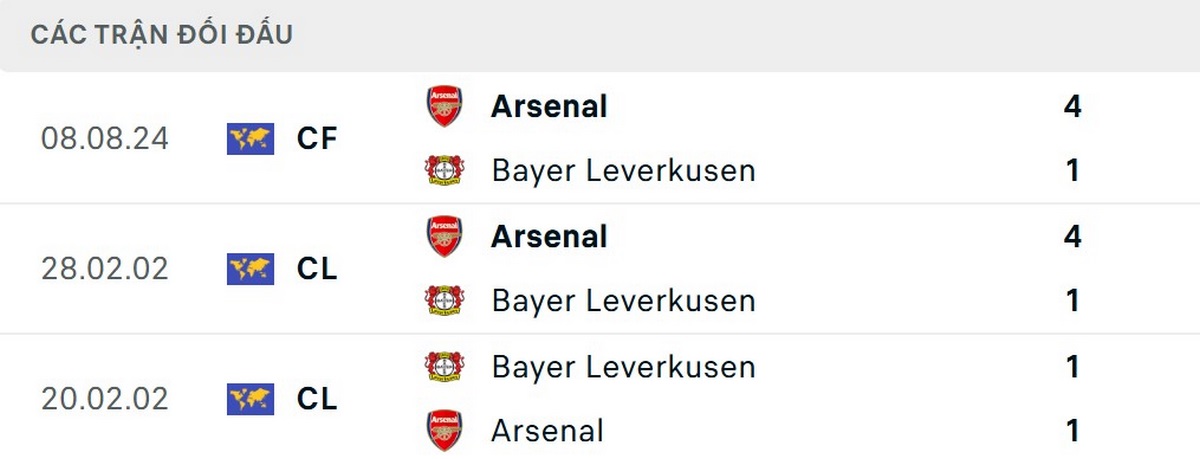Click Bayer Leverkusen crest in the 28.02.02 match
Image resolution: width=1200 pixels, height=459 pixels.
pos(444,301)
